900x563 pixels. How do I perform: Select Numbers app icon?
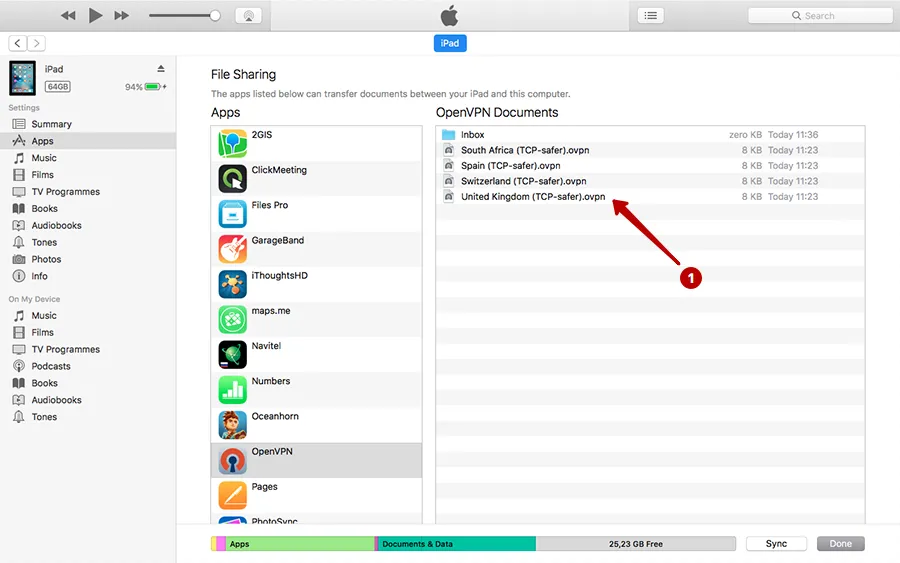232,390
